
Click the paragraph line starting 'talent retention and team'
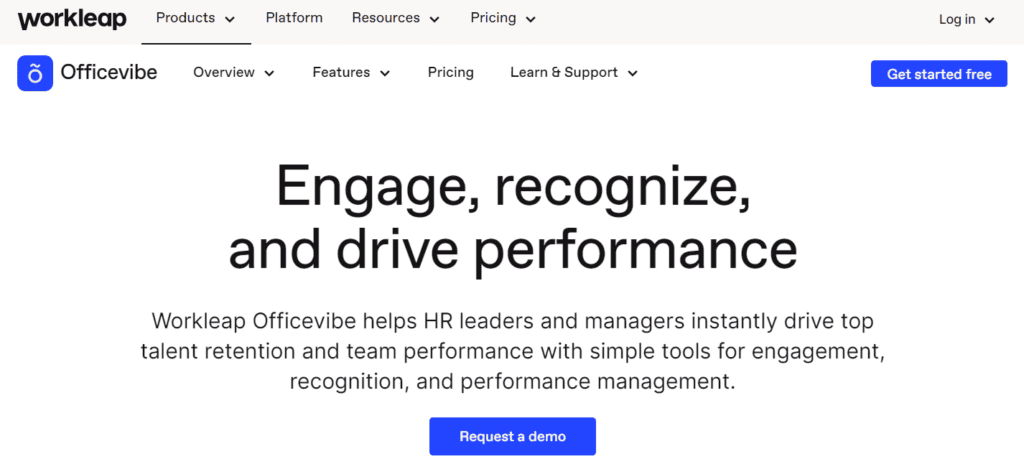pos(513,351)
